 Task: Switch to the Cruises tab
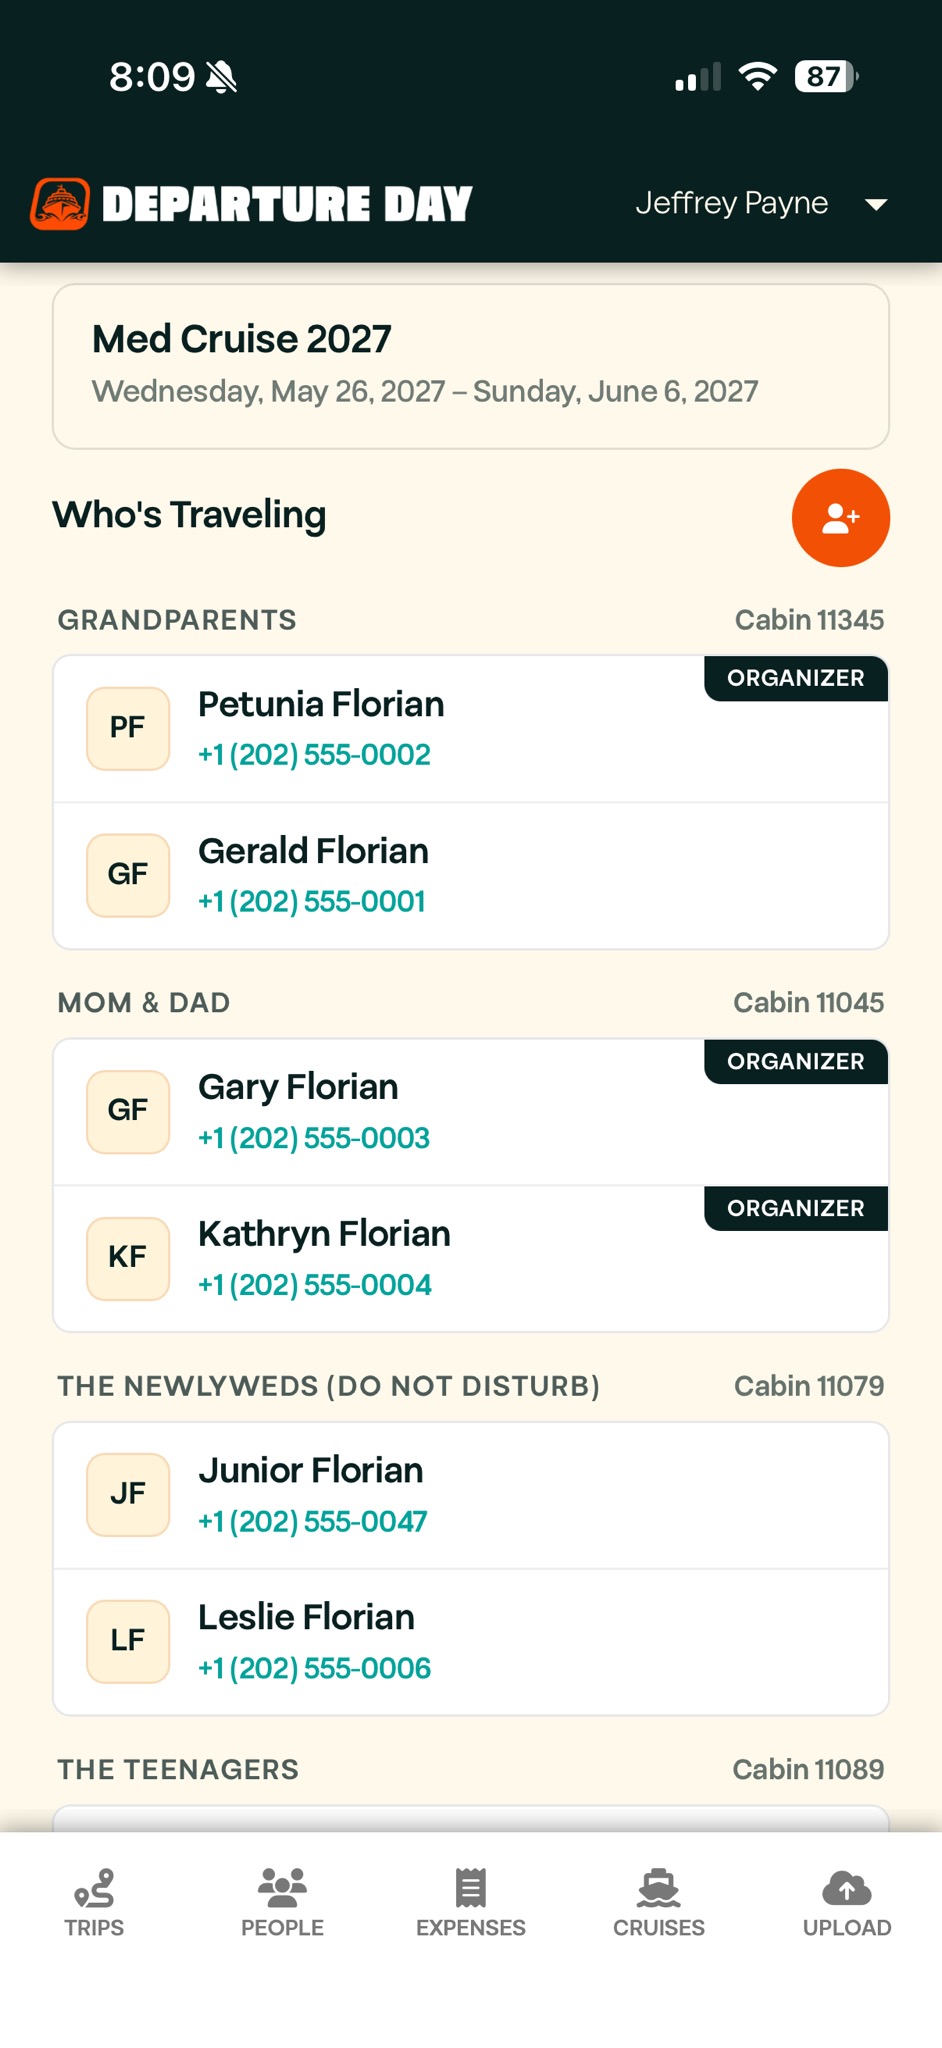click(658, 1903)
